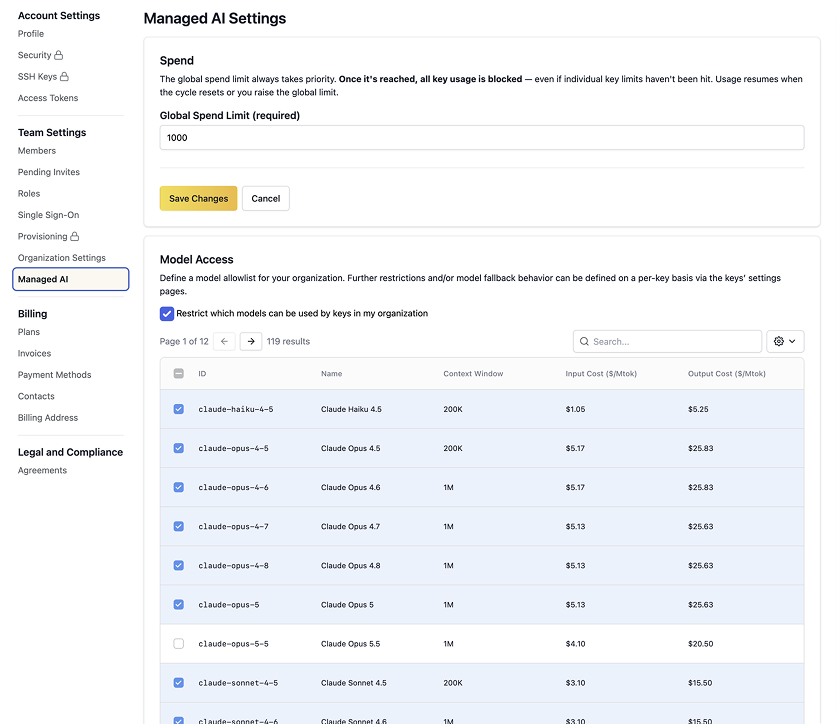Open Profile in Account Settings

click(x=31, y=34)
